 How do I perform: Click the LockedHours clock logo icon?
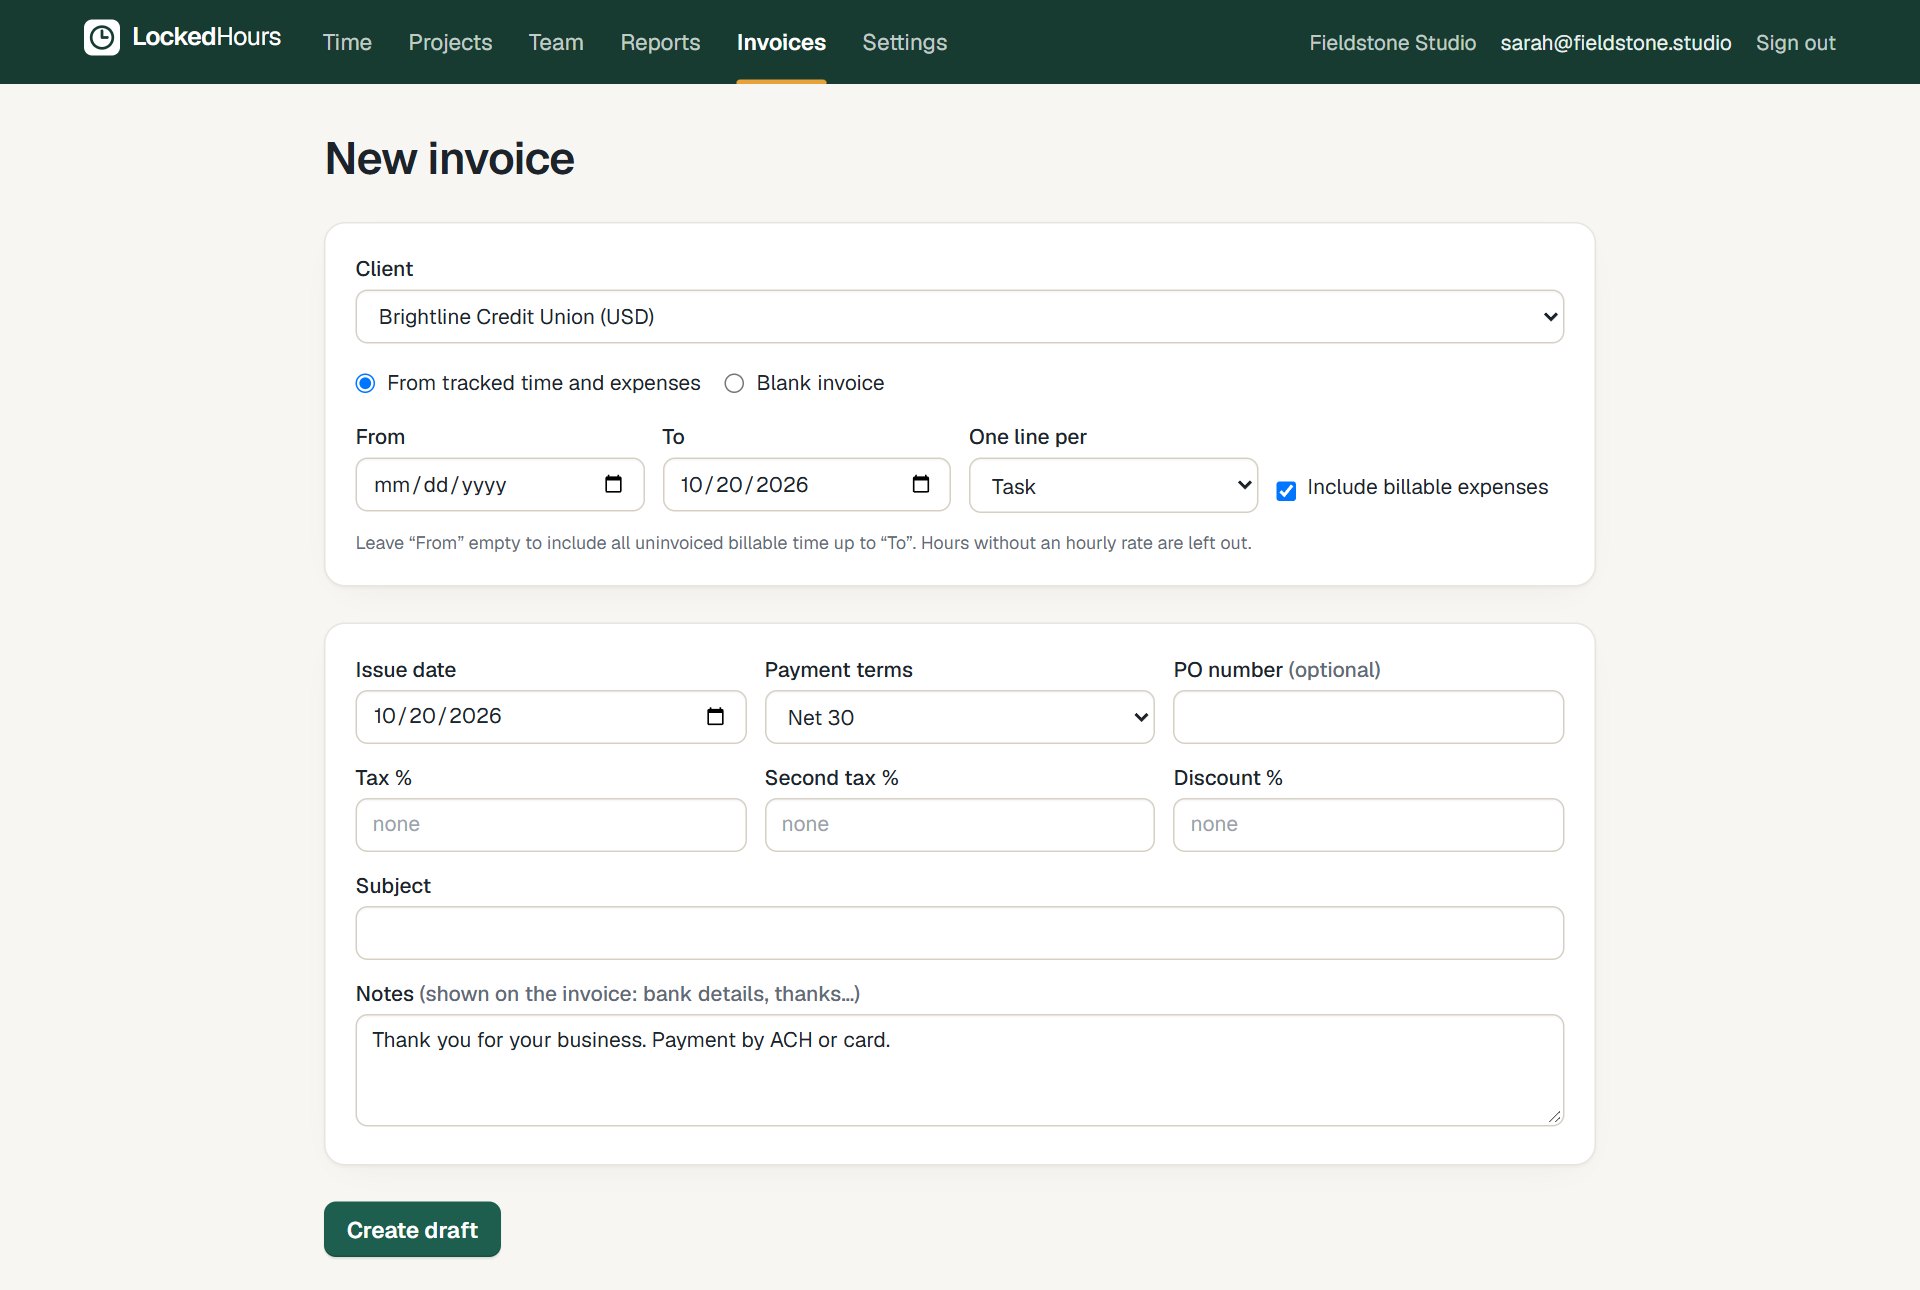(x=102, y=38)
